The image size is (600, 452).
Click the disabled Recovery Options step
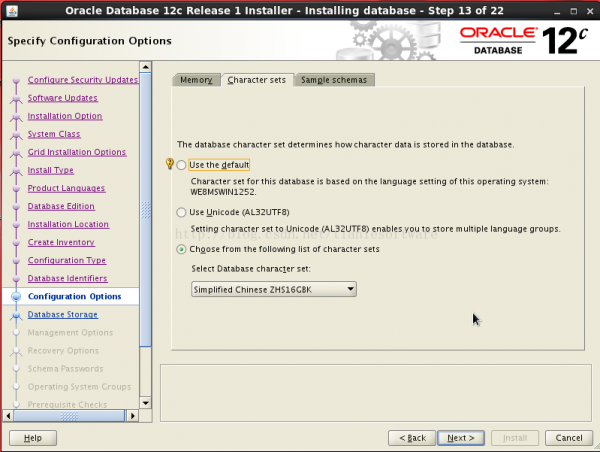63,351
